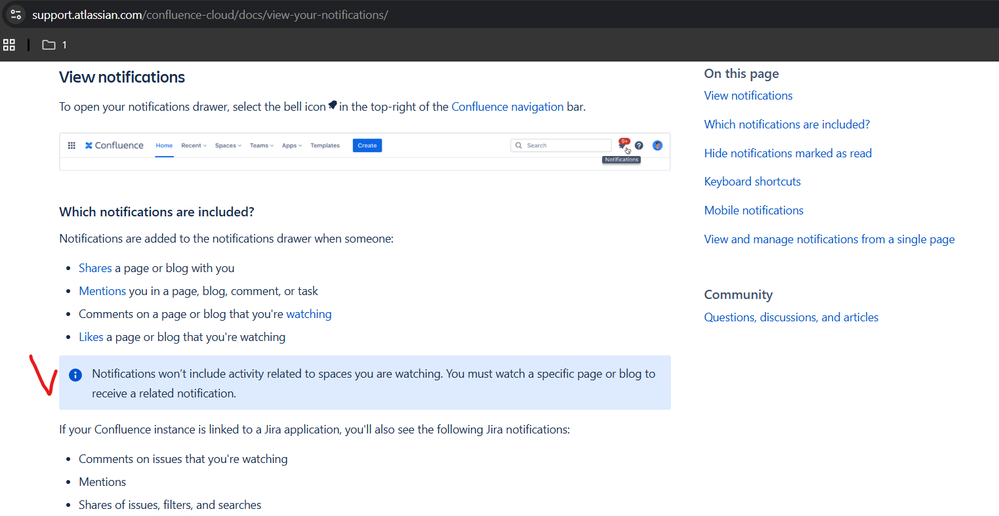Click the On this page heading
Viewport: 999px width, 516px height.
click(x=742, y=74)
